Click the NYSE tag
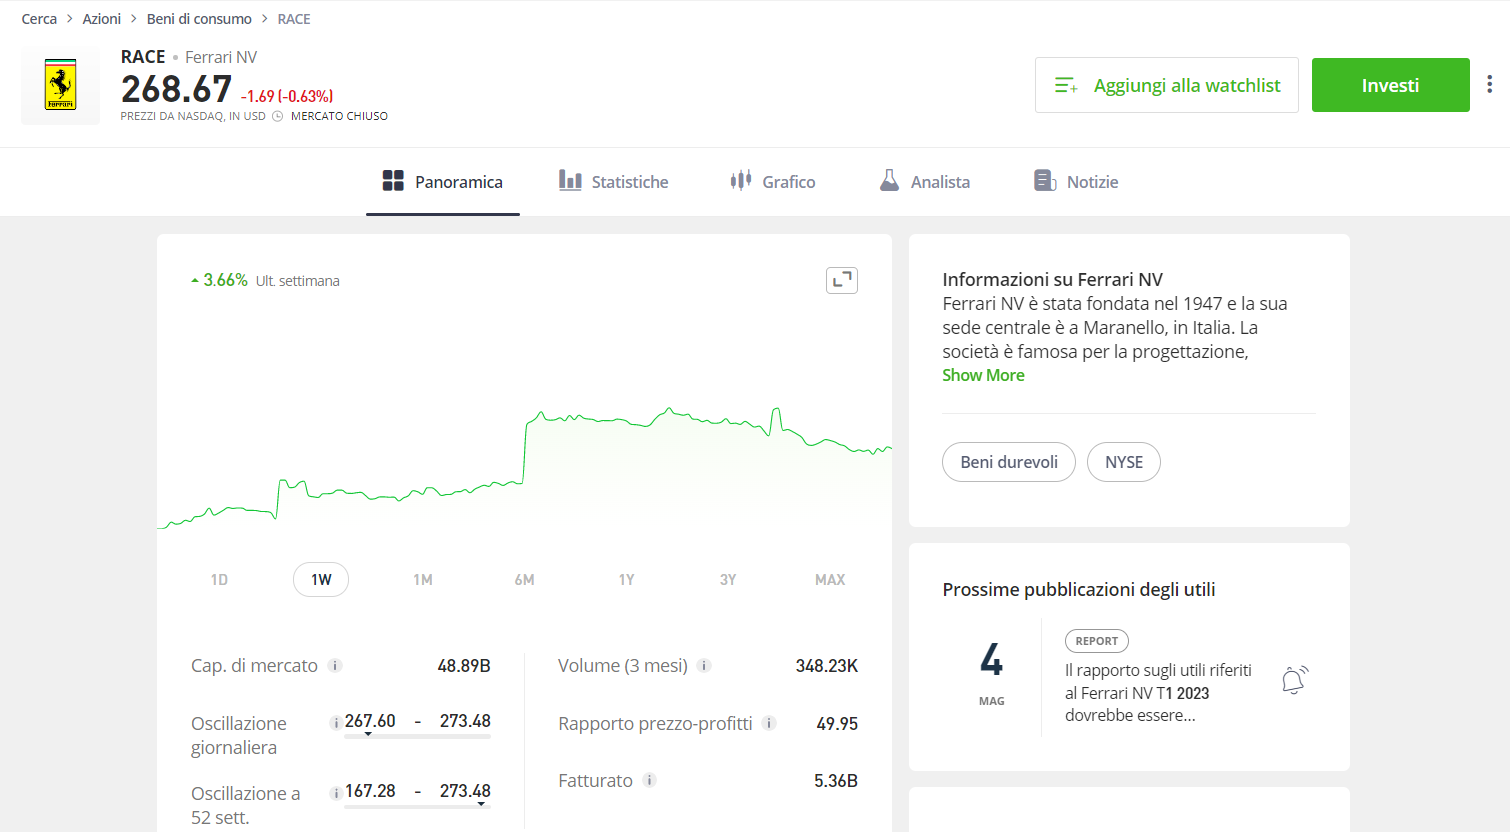 (1124, 462)
